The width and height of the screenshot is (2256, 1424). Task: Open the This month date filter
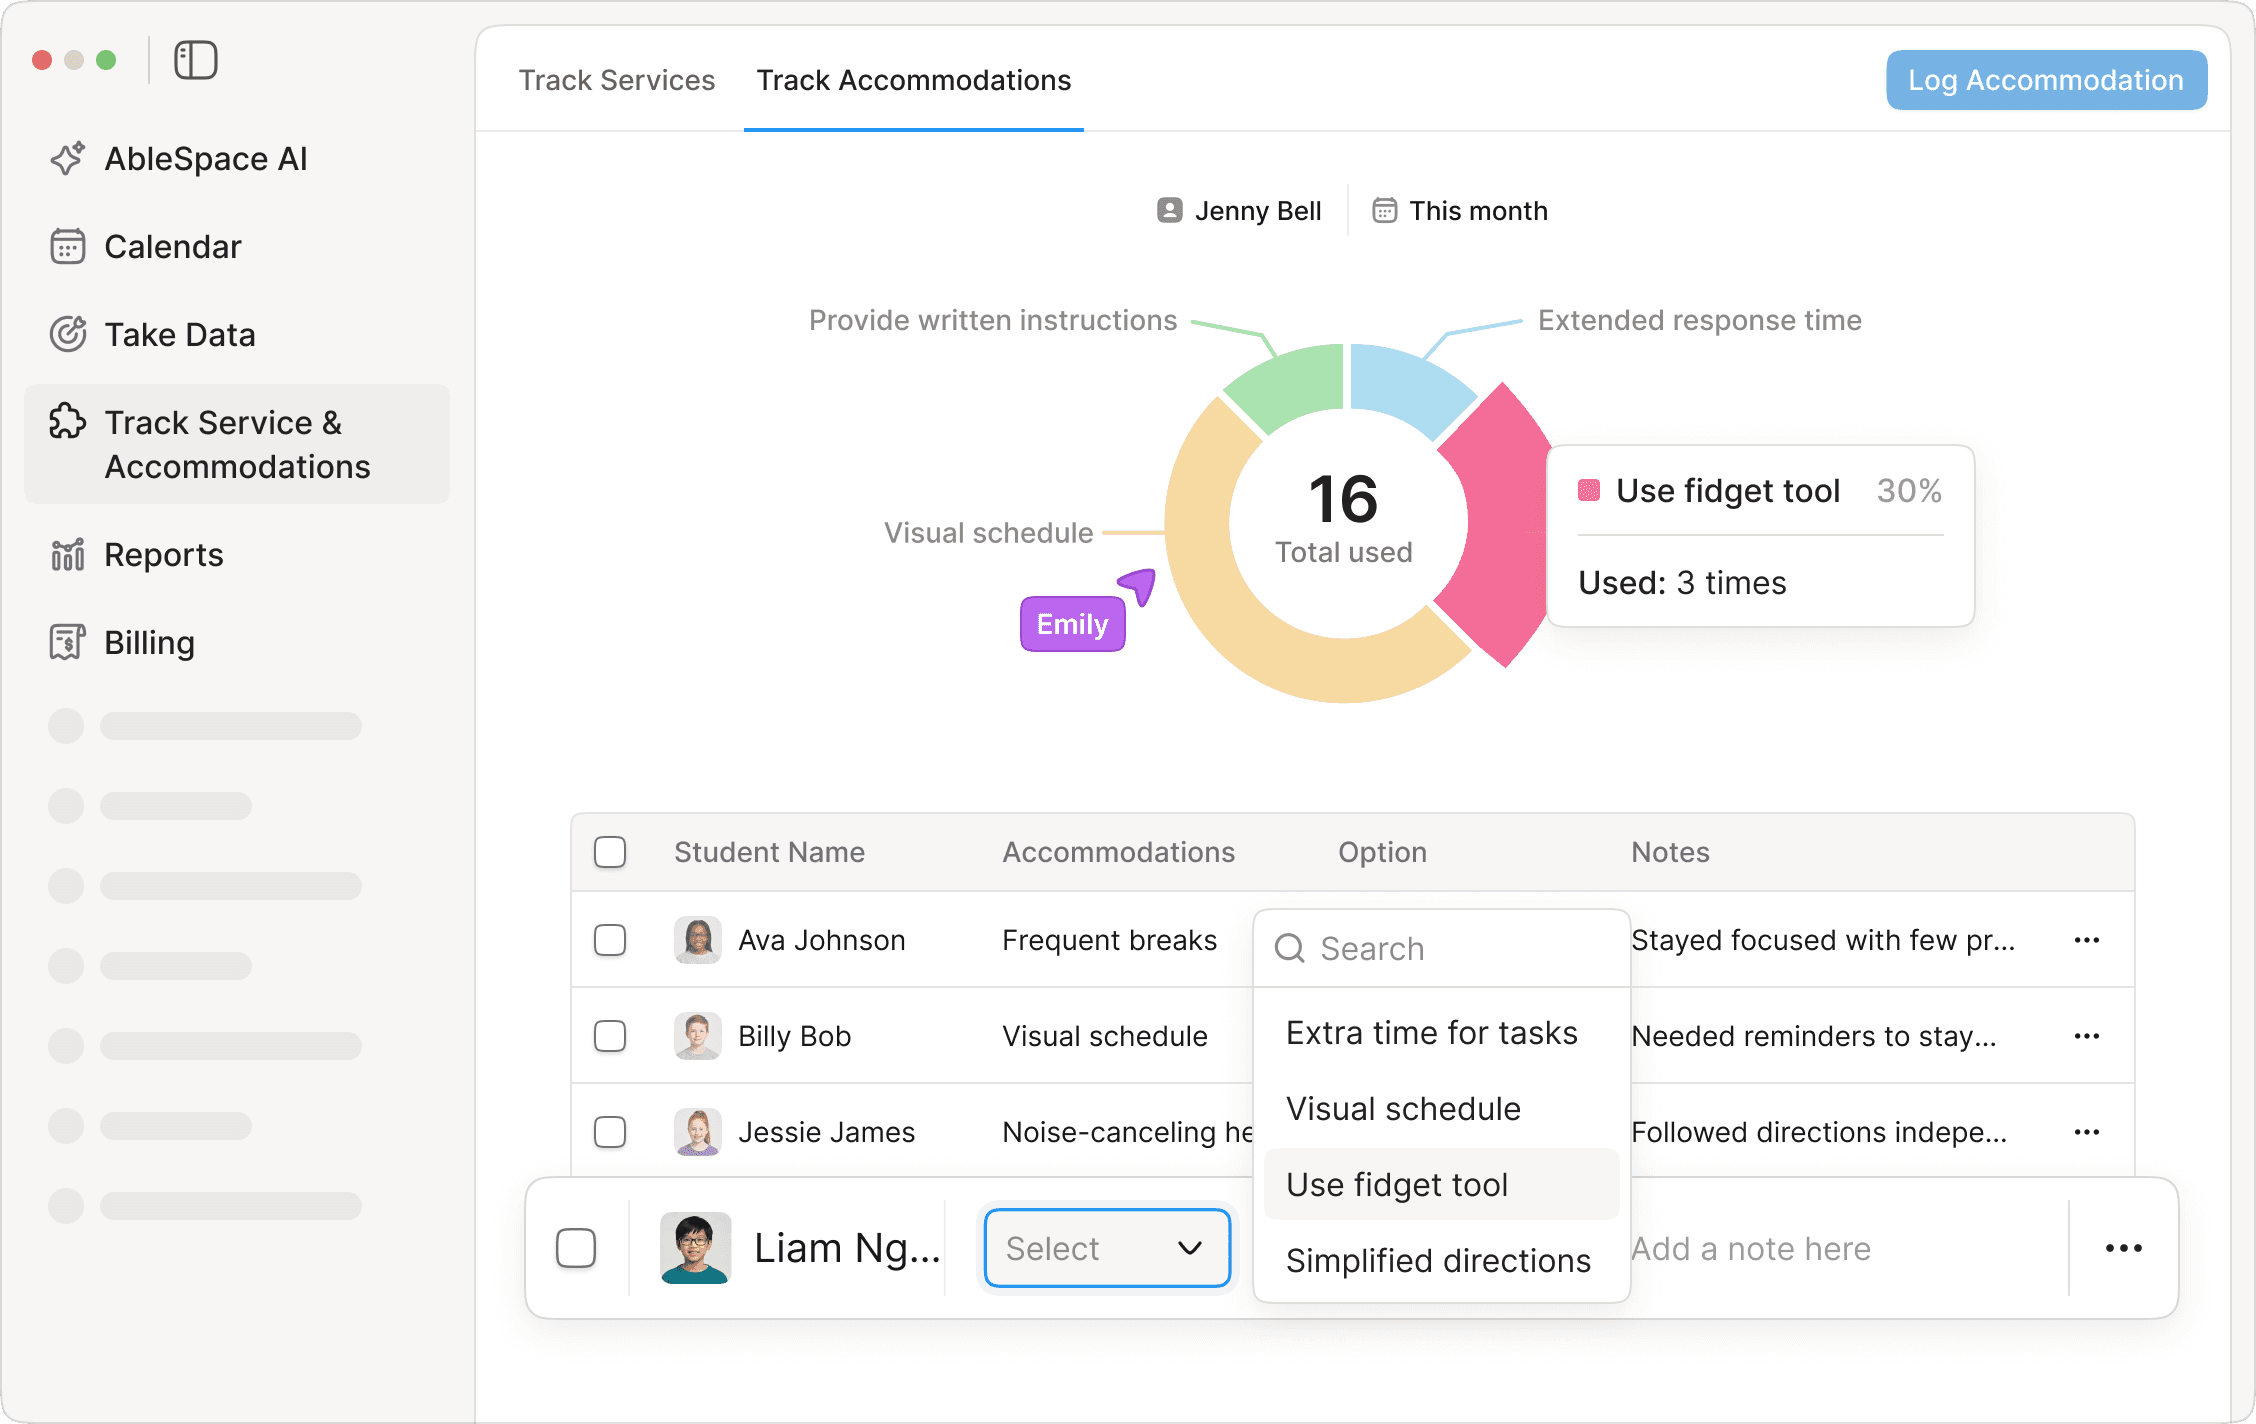[x=1460, y=210]
